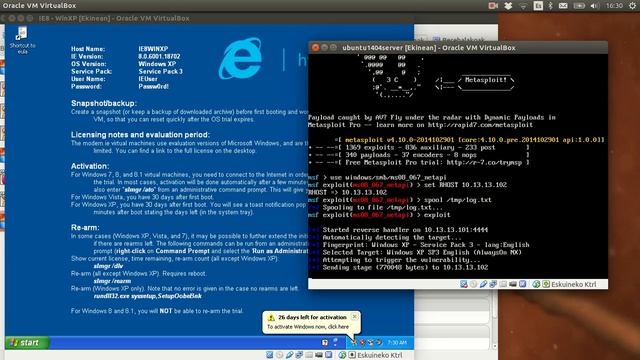The height and width of the screenshot is (360, 640).
Task: Click 'To activate Windows now, click here'
Action: click(x=308, y=327)
